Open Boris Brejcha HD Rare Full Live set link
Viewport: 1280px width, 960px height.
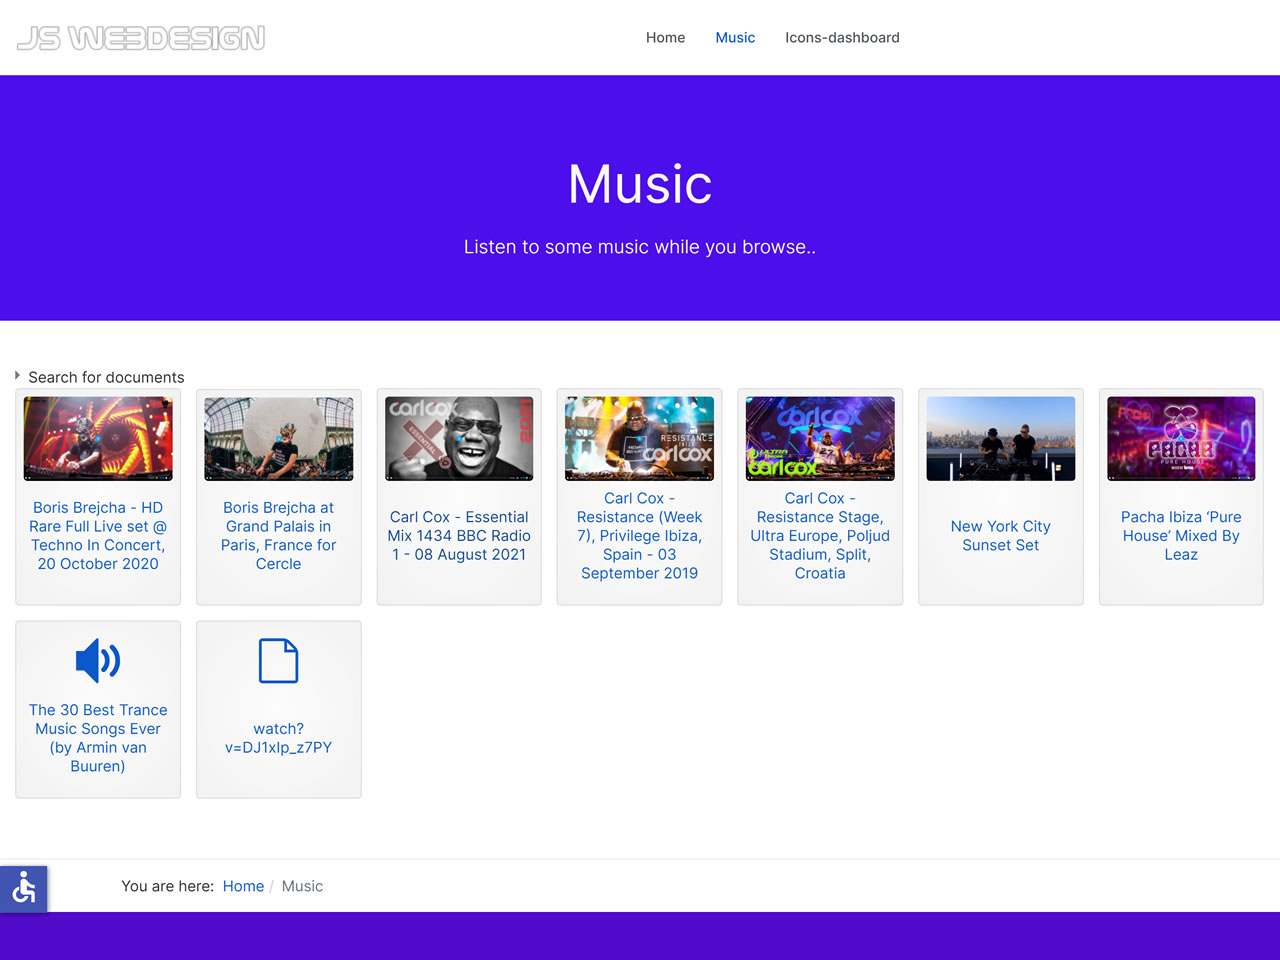[x=98, y=536]
